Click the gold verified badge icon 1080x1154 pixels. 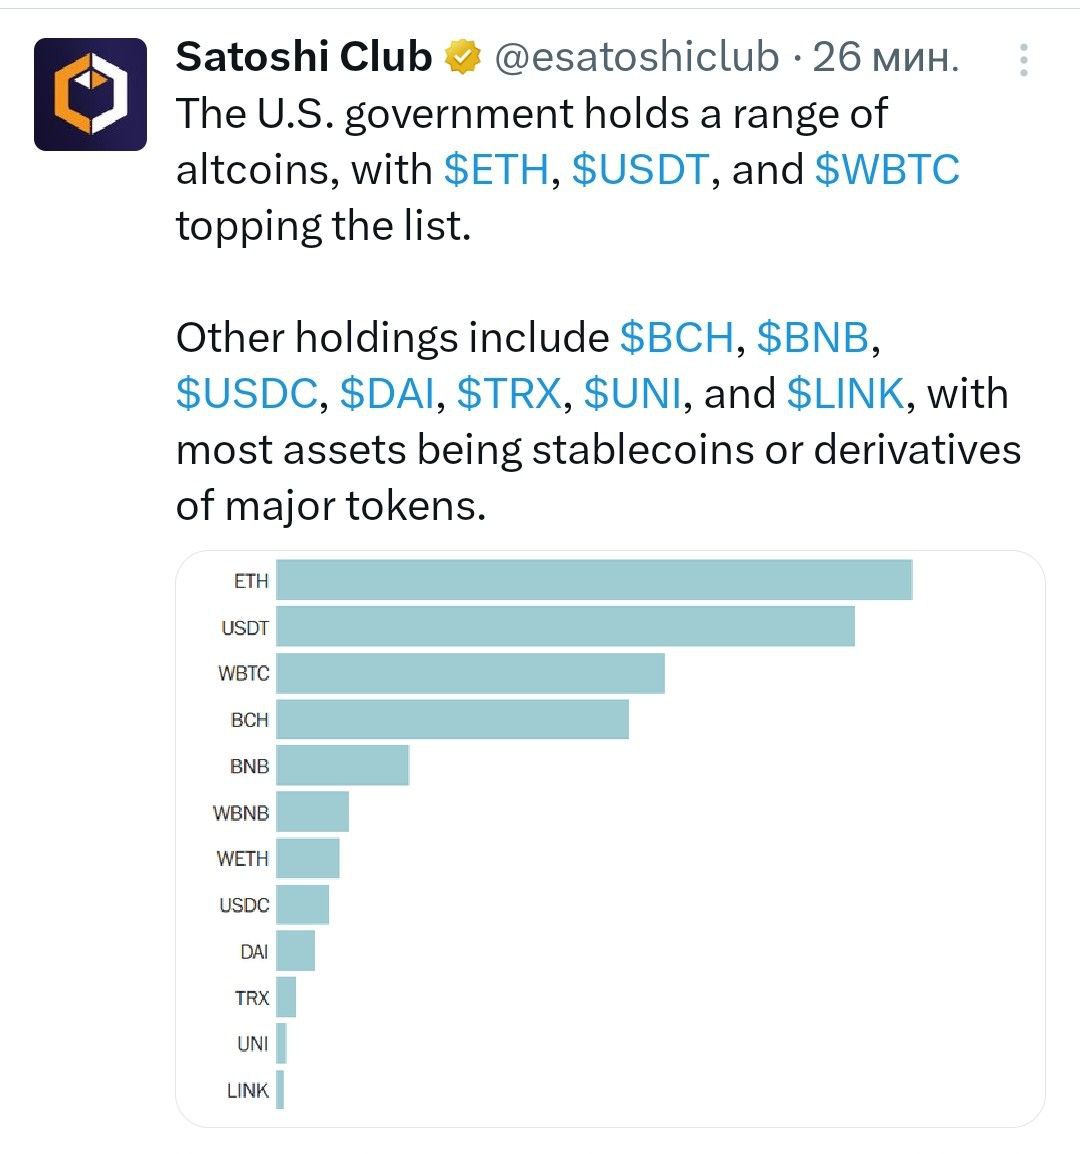pyautogui.click(x=463, y=57)
